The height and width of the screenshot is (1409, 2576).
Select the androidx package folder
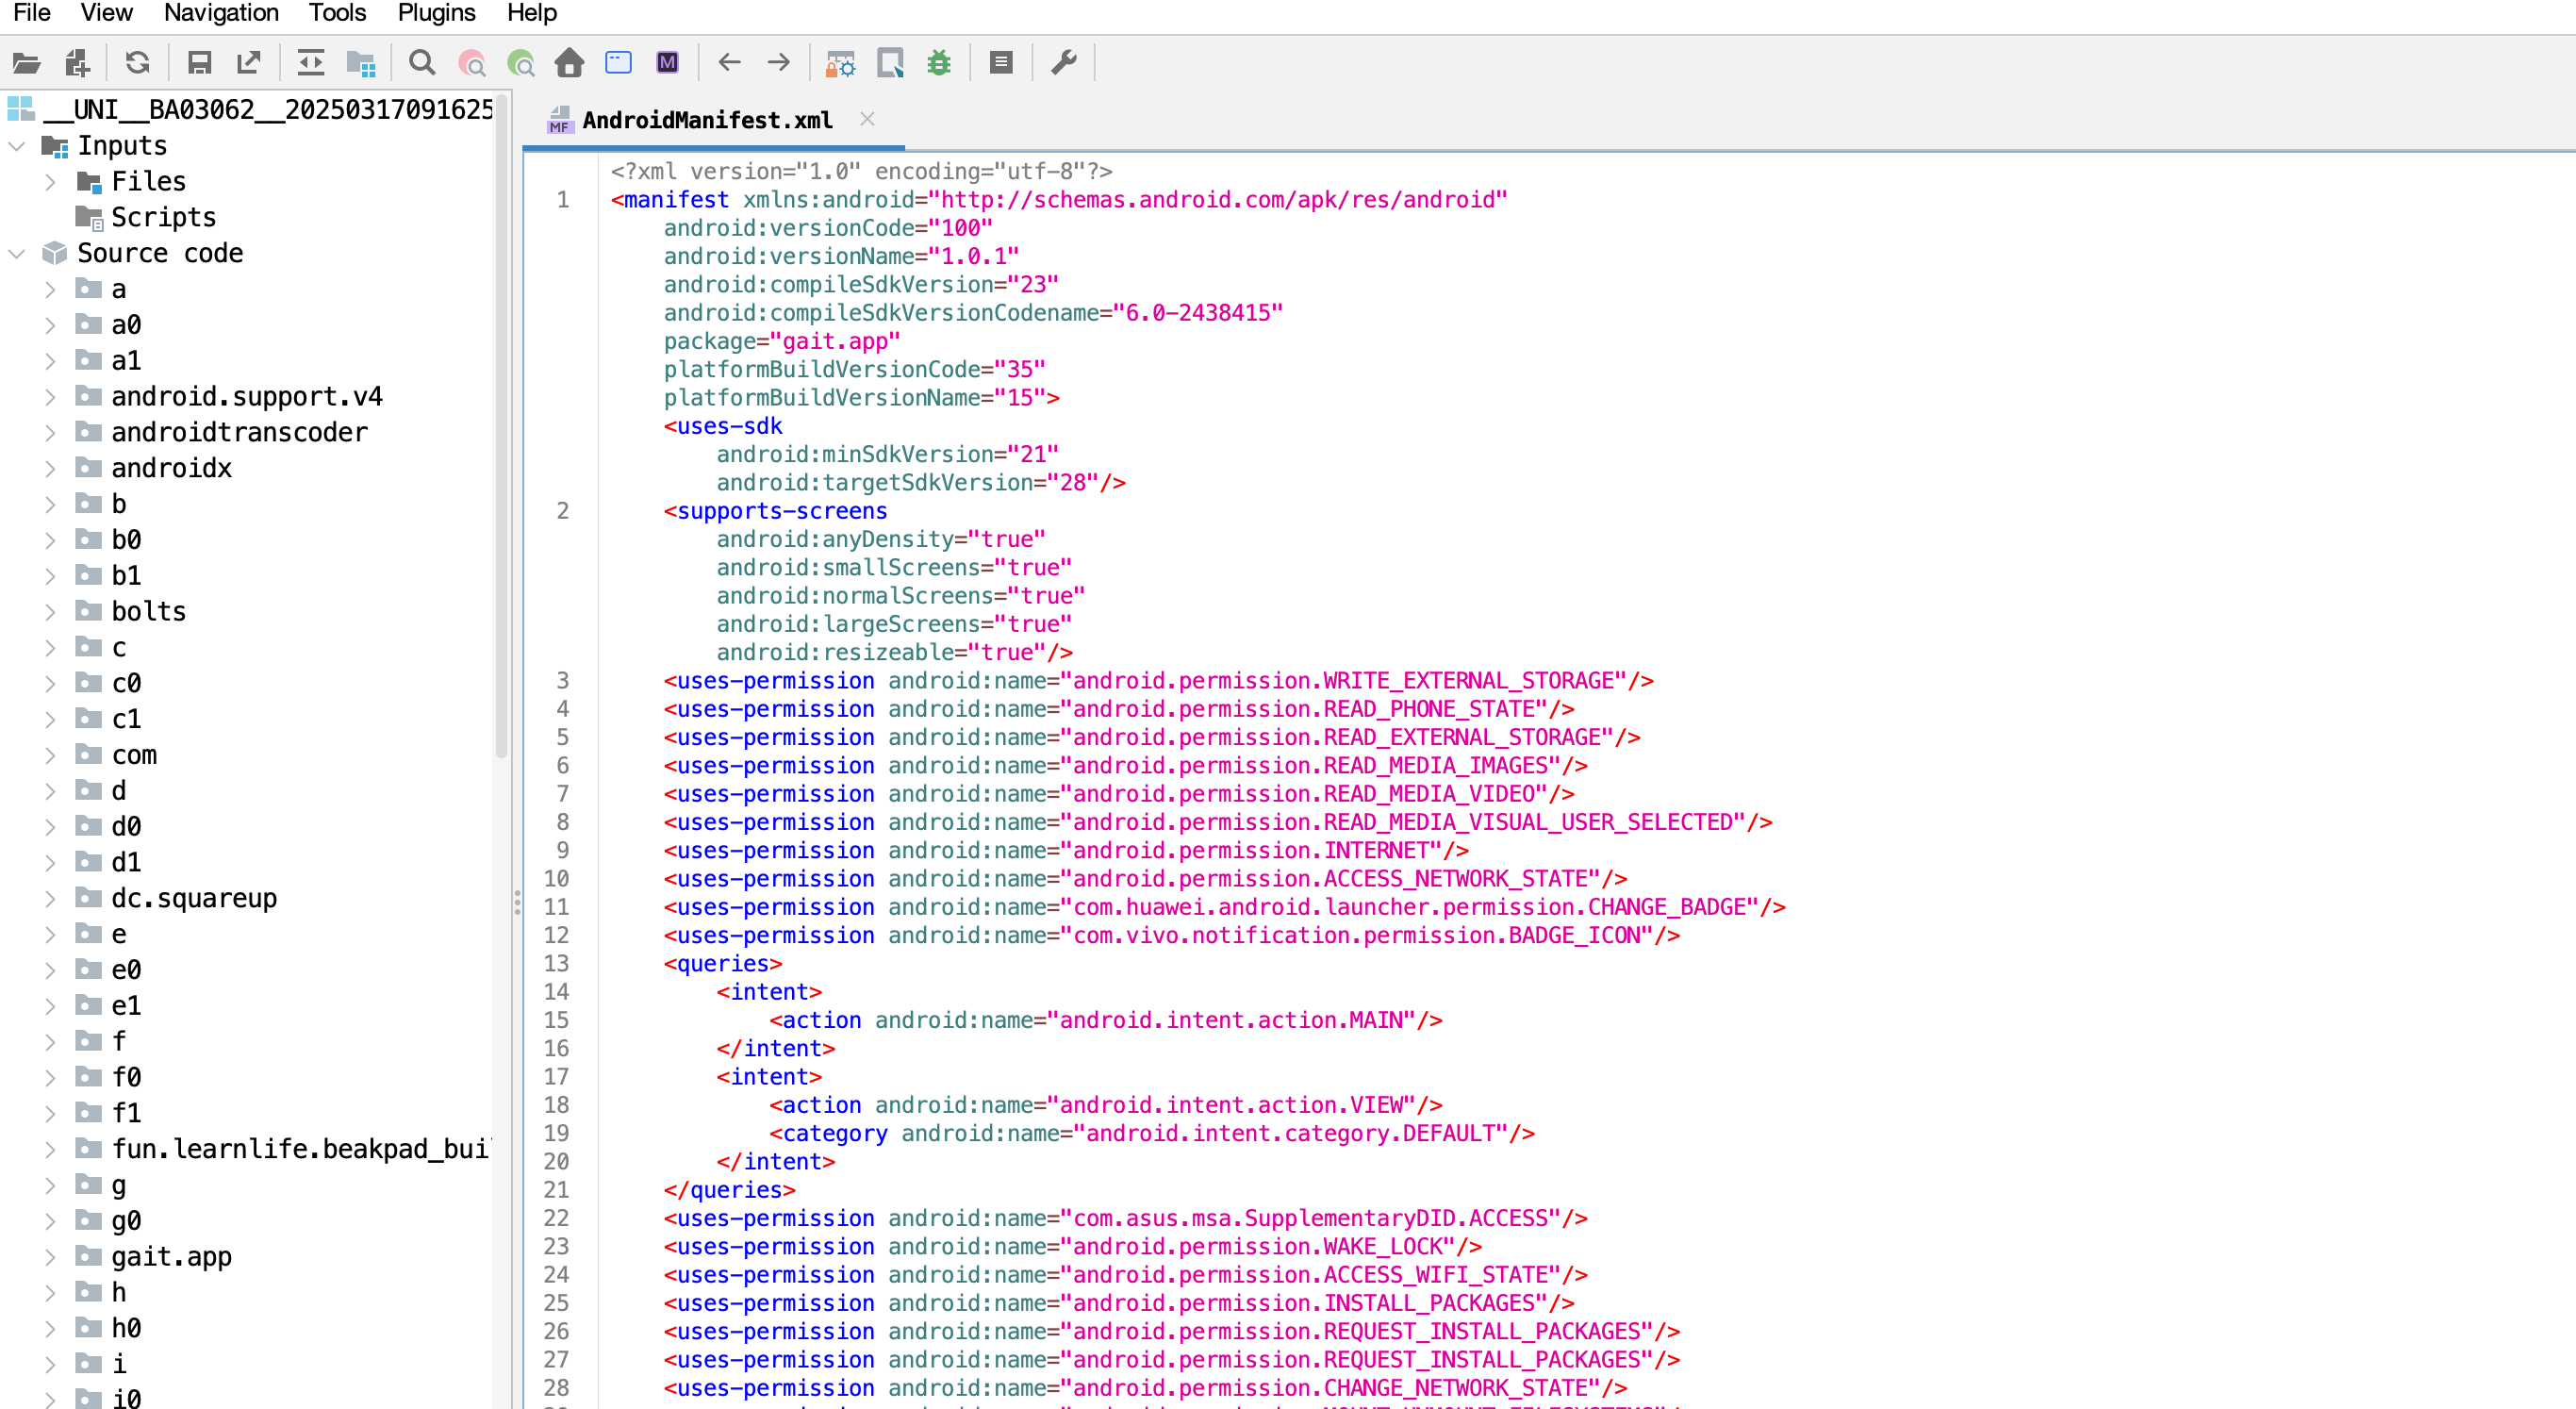pos(154,468)
